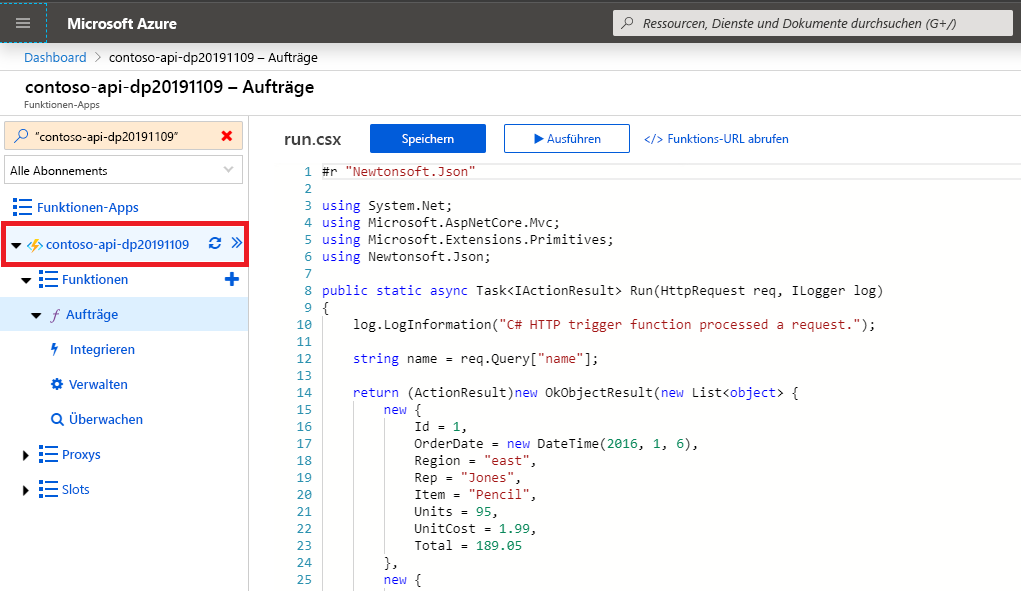Open the Funktions-URL abrufen link
This screenshot has height=591, width=1021.
[x=717, y=138]
